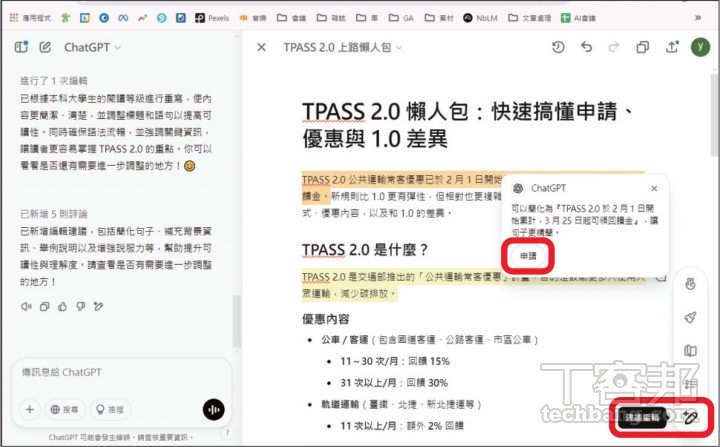The height and width of the screenshot is (447, 720).
Task: Give the reply a thumbs up
Action: (x=62, y=306)
